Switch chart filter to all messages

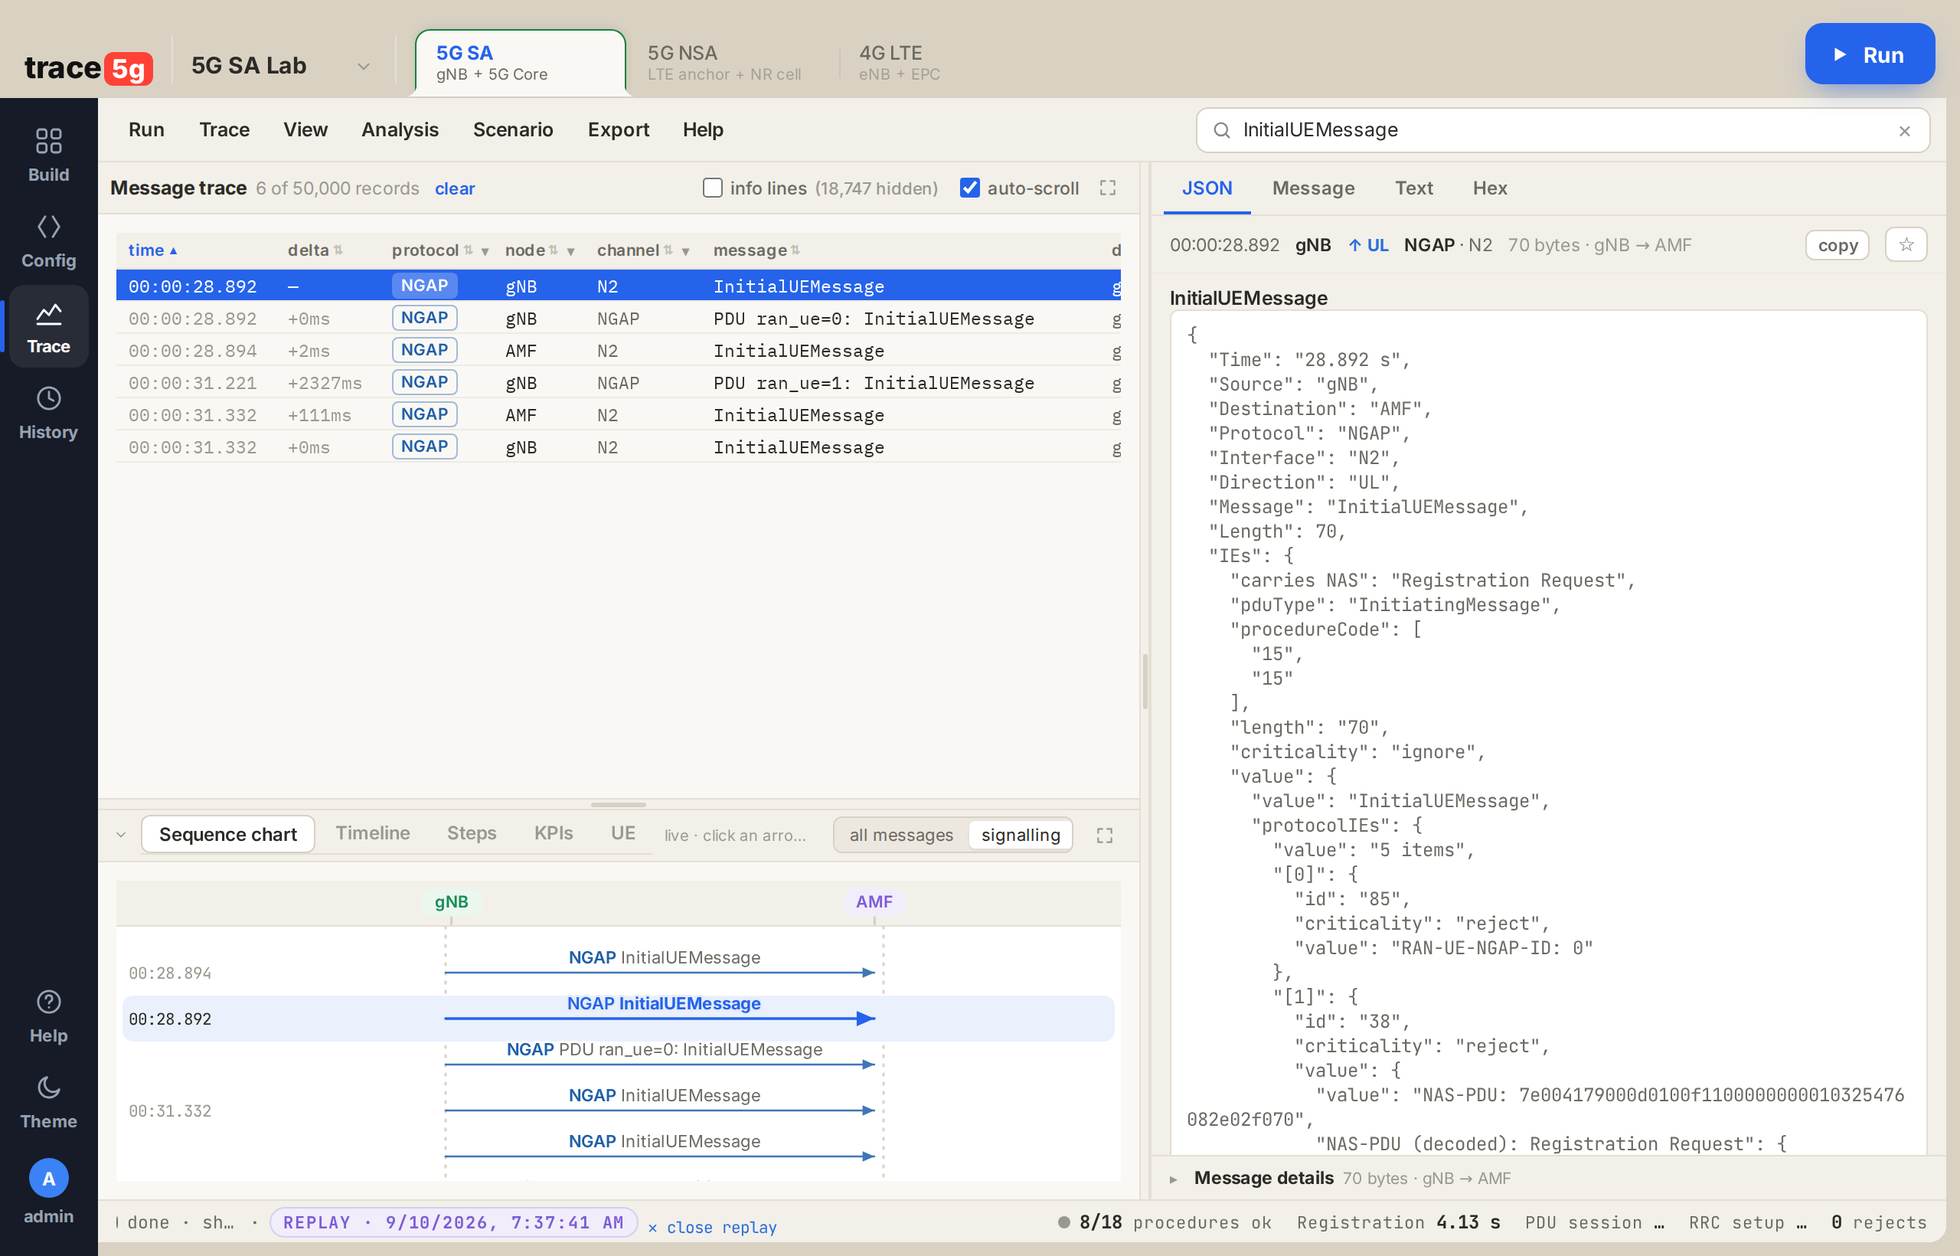tap(901, 835)
